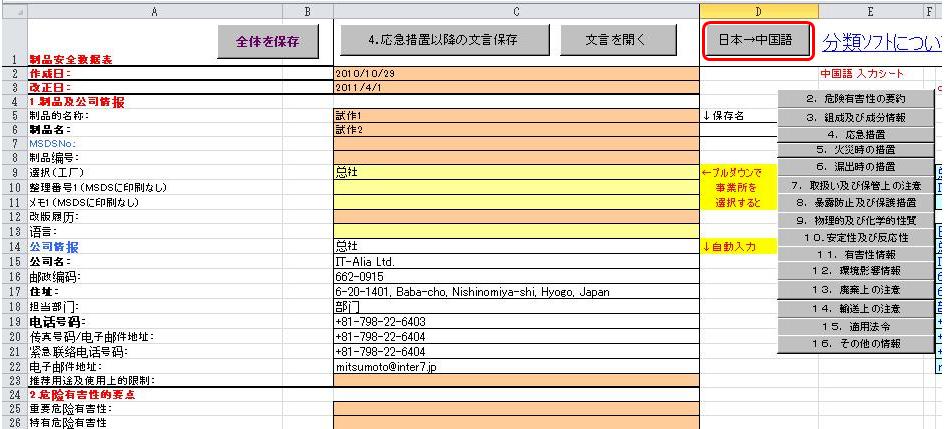Open the empty 语言 yellow selection cell

click(x=516, y=231)
